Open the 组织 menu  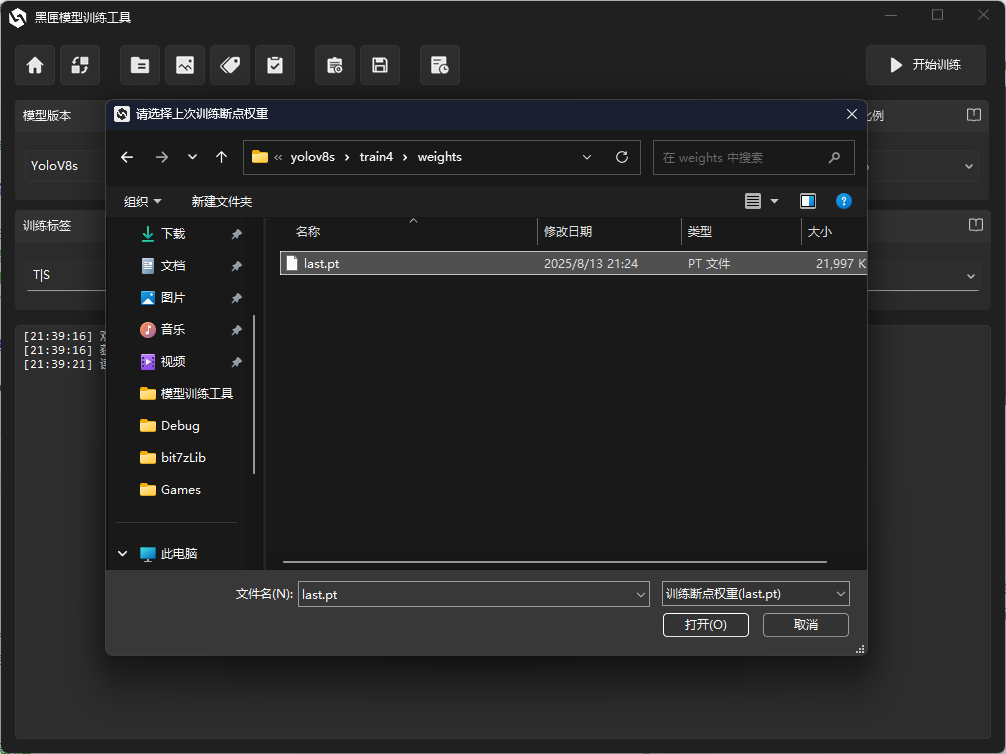[x=142, y=202]
